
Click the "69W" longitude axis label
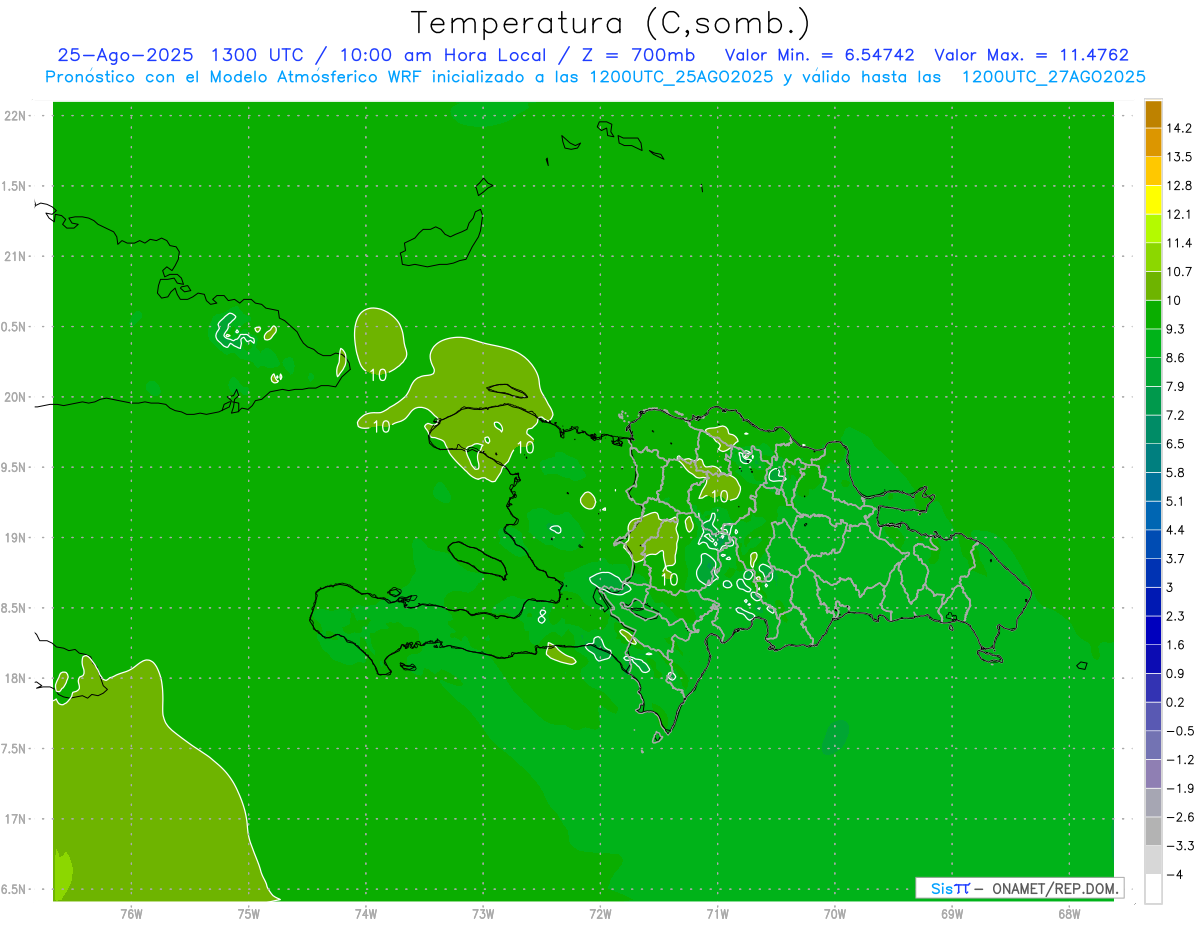[951, 914]
